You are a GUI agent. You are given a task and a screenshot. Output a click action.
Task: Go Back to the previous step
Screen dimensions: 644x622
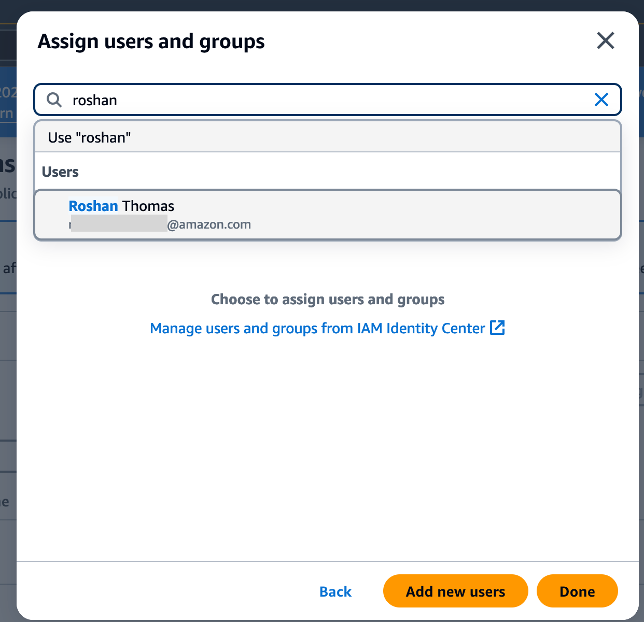tap(336, 592)
